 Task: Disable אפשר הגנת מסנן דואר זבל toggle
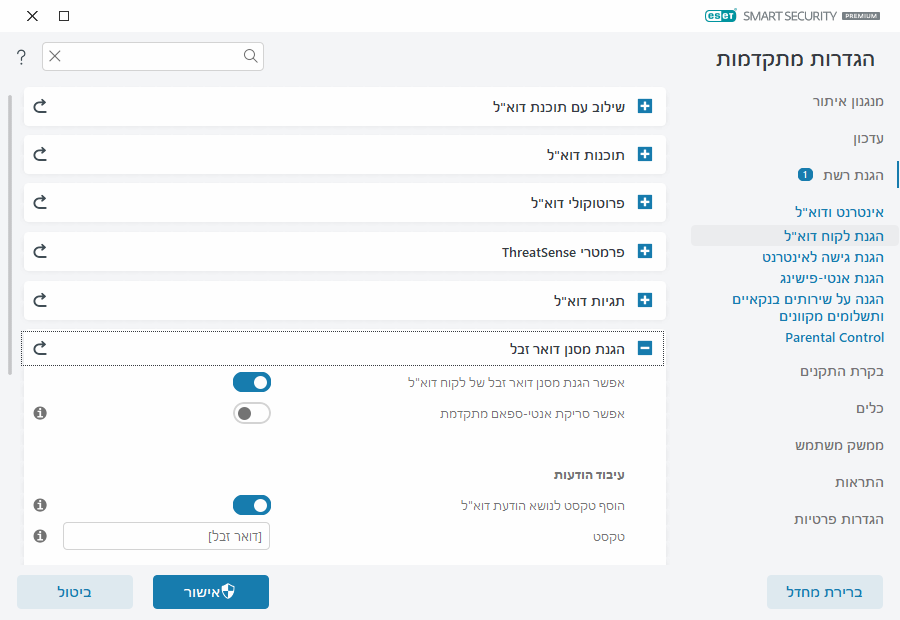[x=252, y=382]
